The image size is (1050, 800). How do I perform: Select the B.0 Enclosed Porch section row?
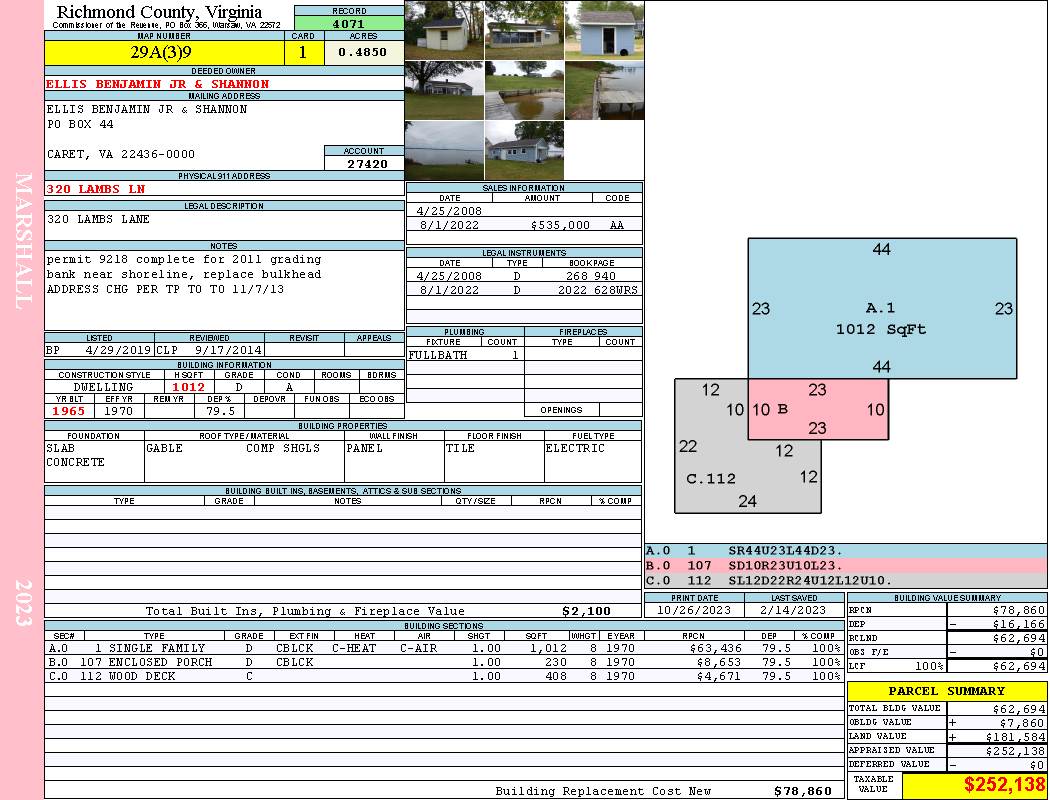[444, 662]
